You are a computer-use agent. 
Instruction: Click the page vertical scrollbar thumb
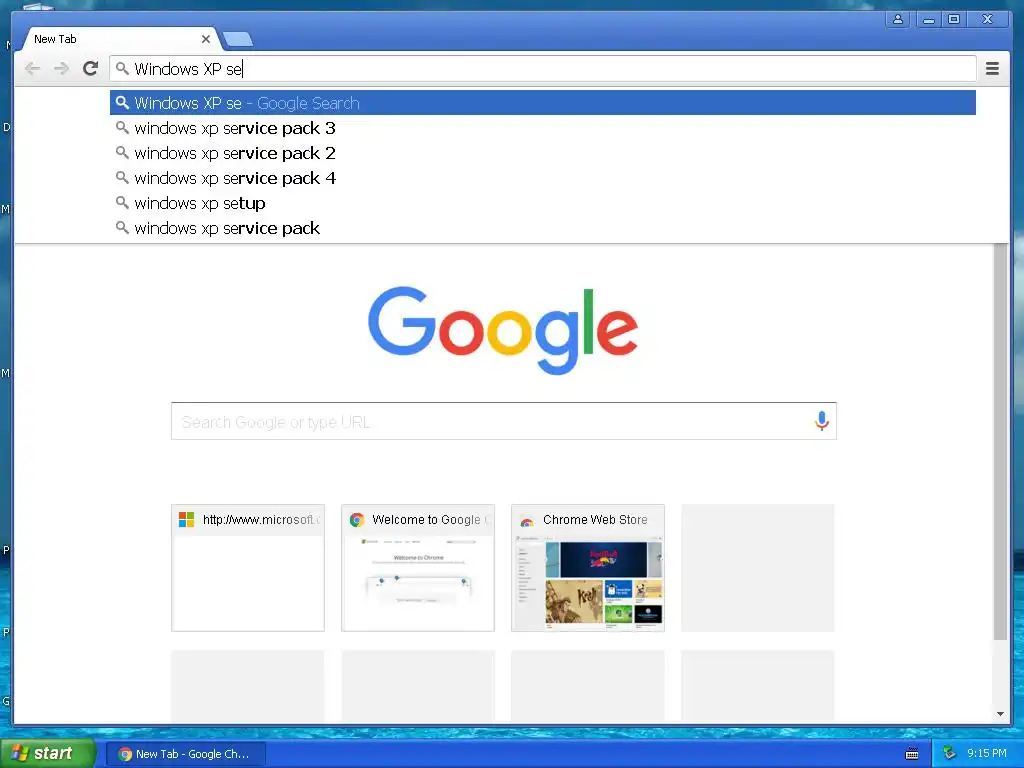point(1000,442)
